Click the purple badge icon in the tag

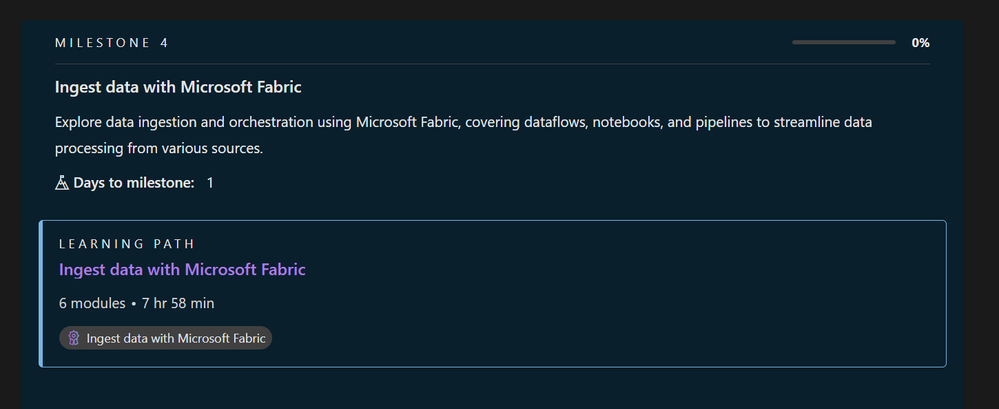pyautogui.click(x=73, y=339)
